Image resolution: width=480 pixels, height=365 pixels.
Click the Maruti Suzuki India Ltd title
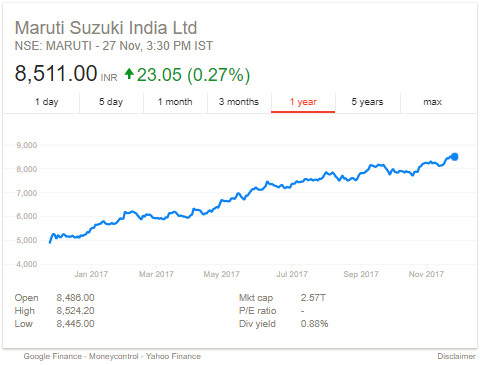[106, 28]
